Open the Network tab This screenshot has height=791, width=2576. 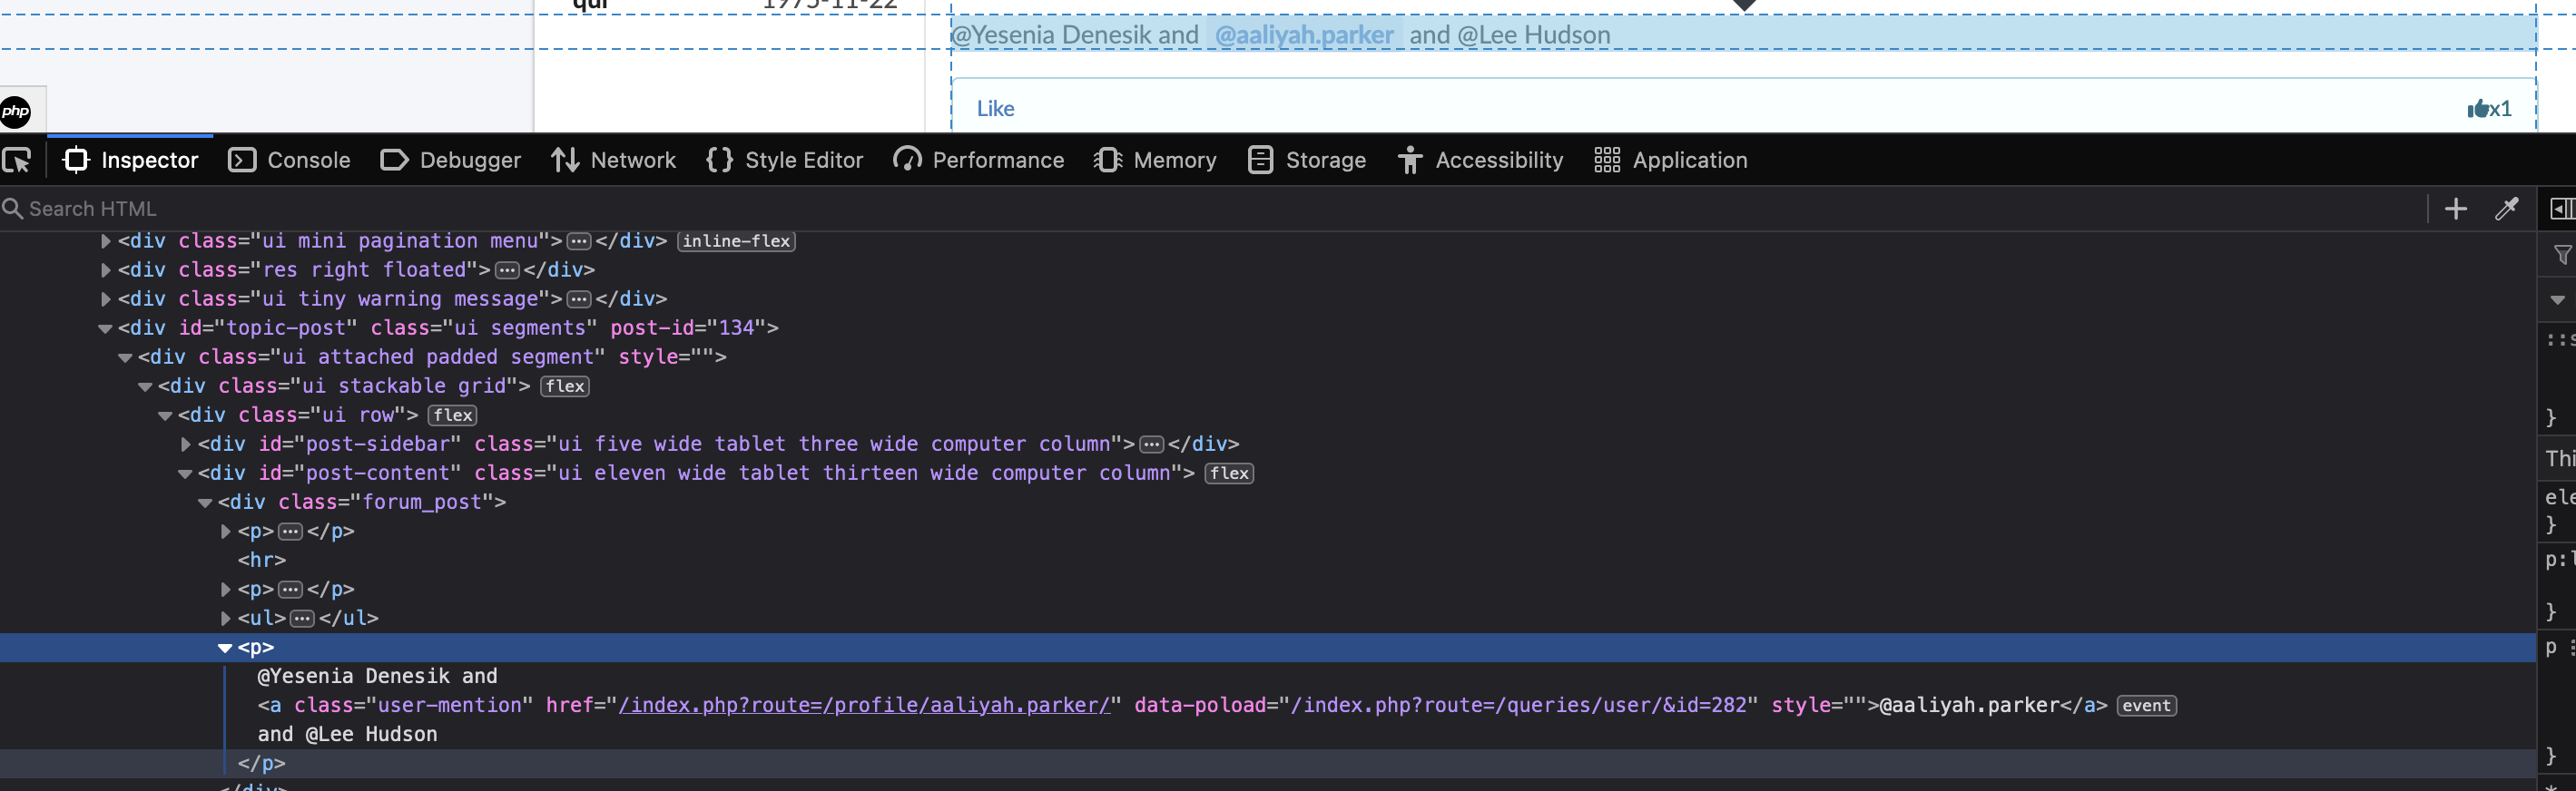pos(614,160)
